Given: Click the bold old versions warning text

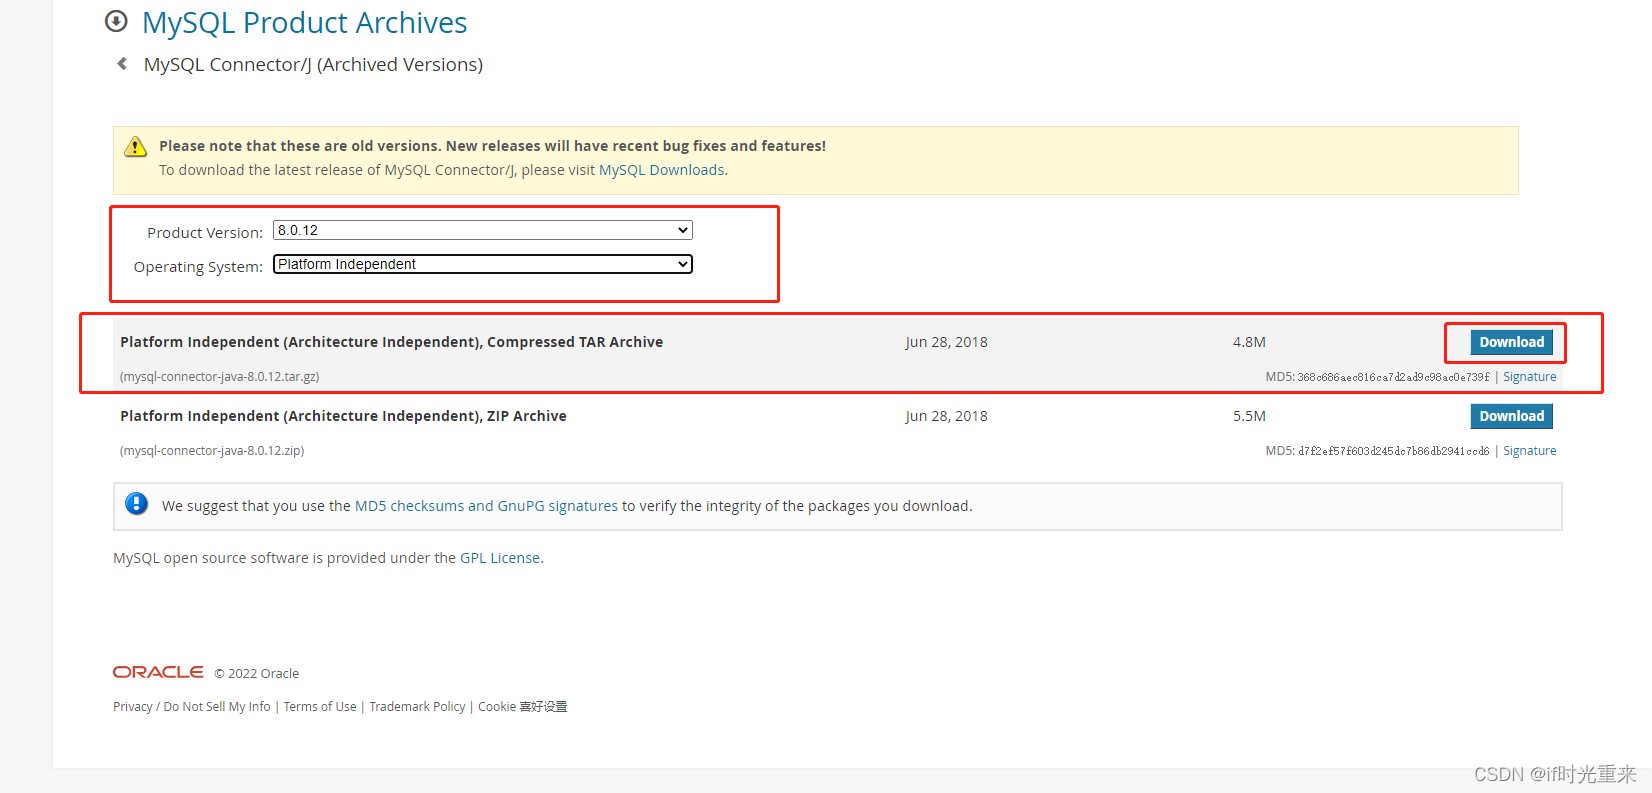Looking at the screenshot, I should tap(492, 146).
